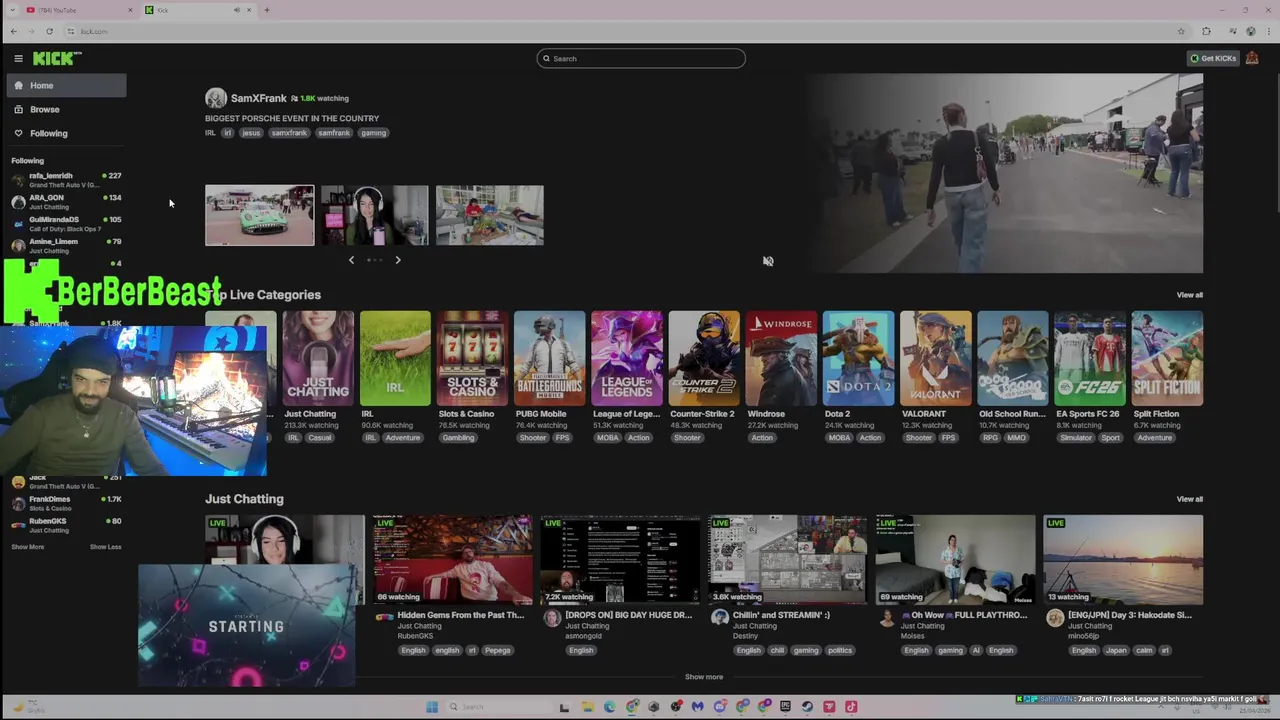
Task: Open the Chrome three-dot menu
Action: pyautogui.click(x=1269, y=31)
